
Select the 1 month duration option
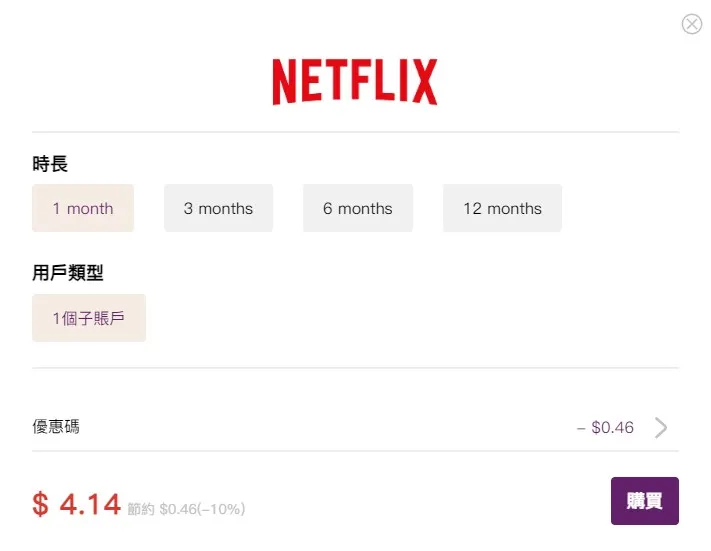83,208
